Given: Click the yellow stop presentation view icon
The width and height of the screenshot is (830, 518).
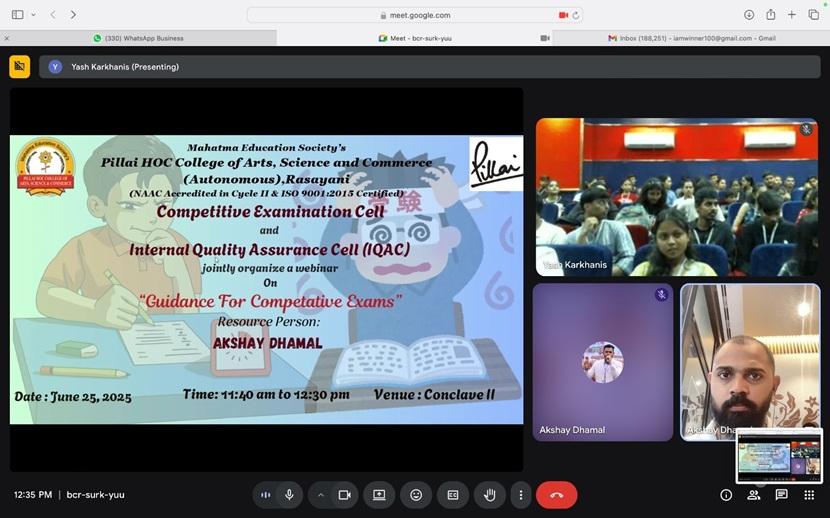Looking at the screenshot, I should pos(19,67).
